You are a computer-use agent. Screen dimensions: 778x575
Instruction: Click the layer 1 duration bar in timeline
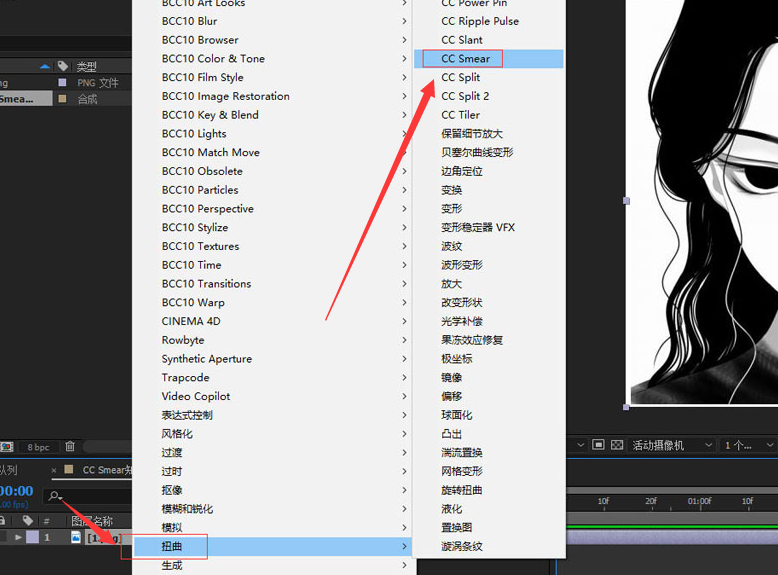click(x=672, y=537)
